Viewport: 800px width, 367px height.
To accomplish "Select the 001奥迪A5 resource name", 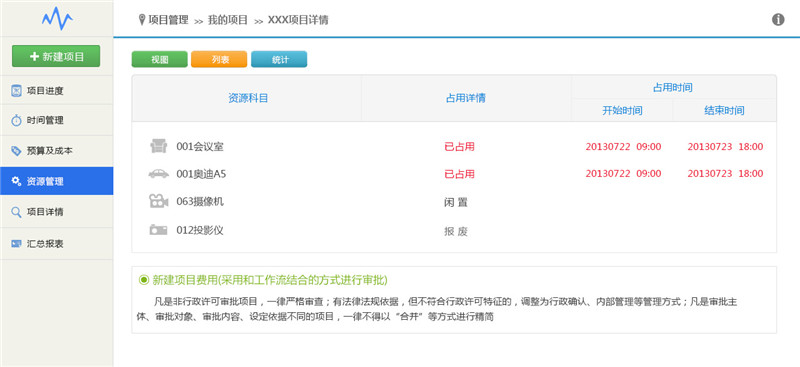I will pos(201,174).
